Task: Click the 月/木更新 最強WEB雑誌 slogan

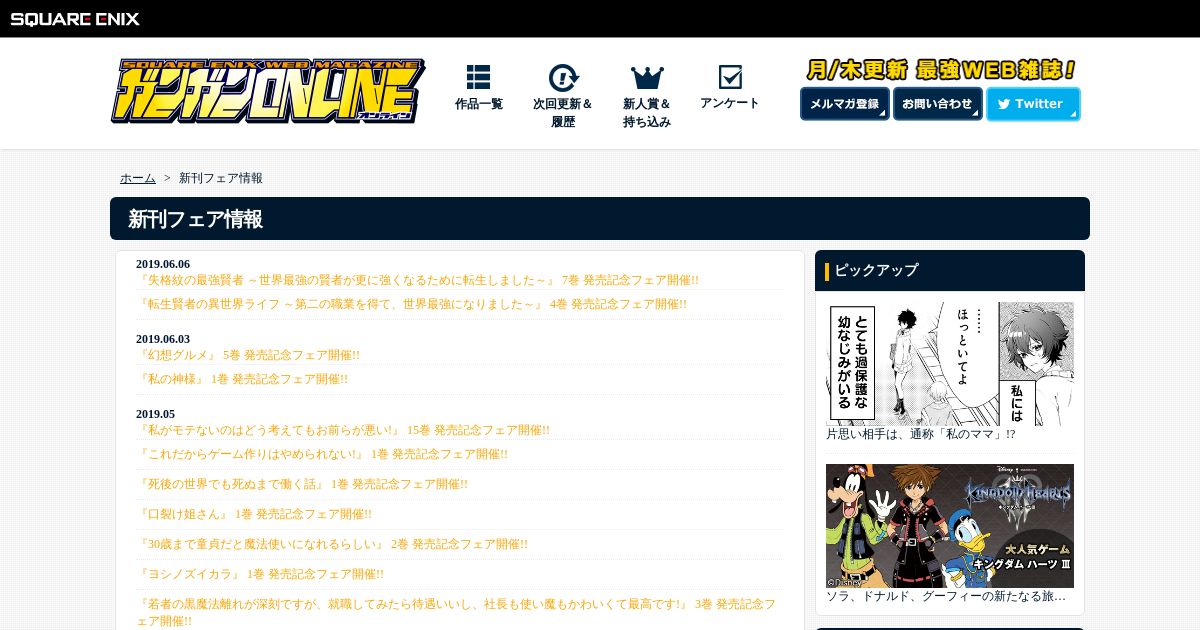Action: coord(941,70)
